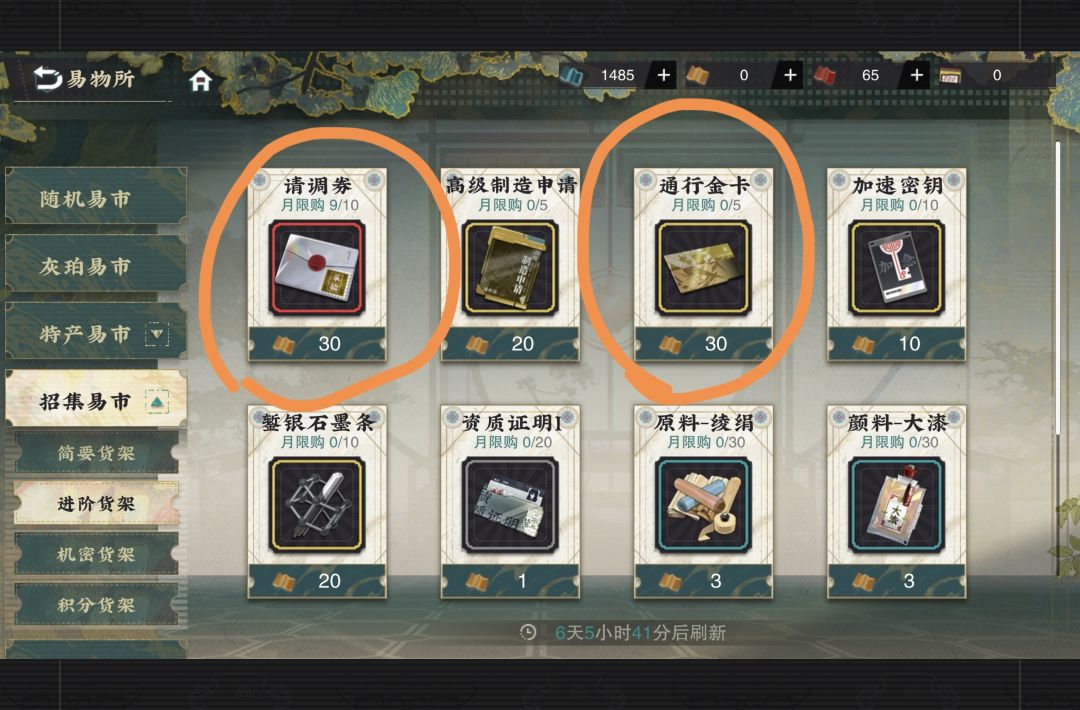Add red currency with plus button

click(916, 75)
